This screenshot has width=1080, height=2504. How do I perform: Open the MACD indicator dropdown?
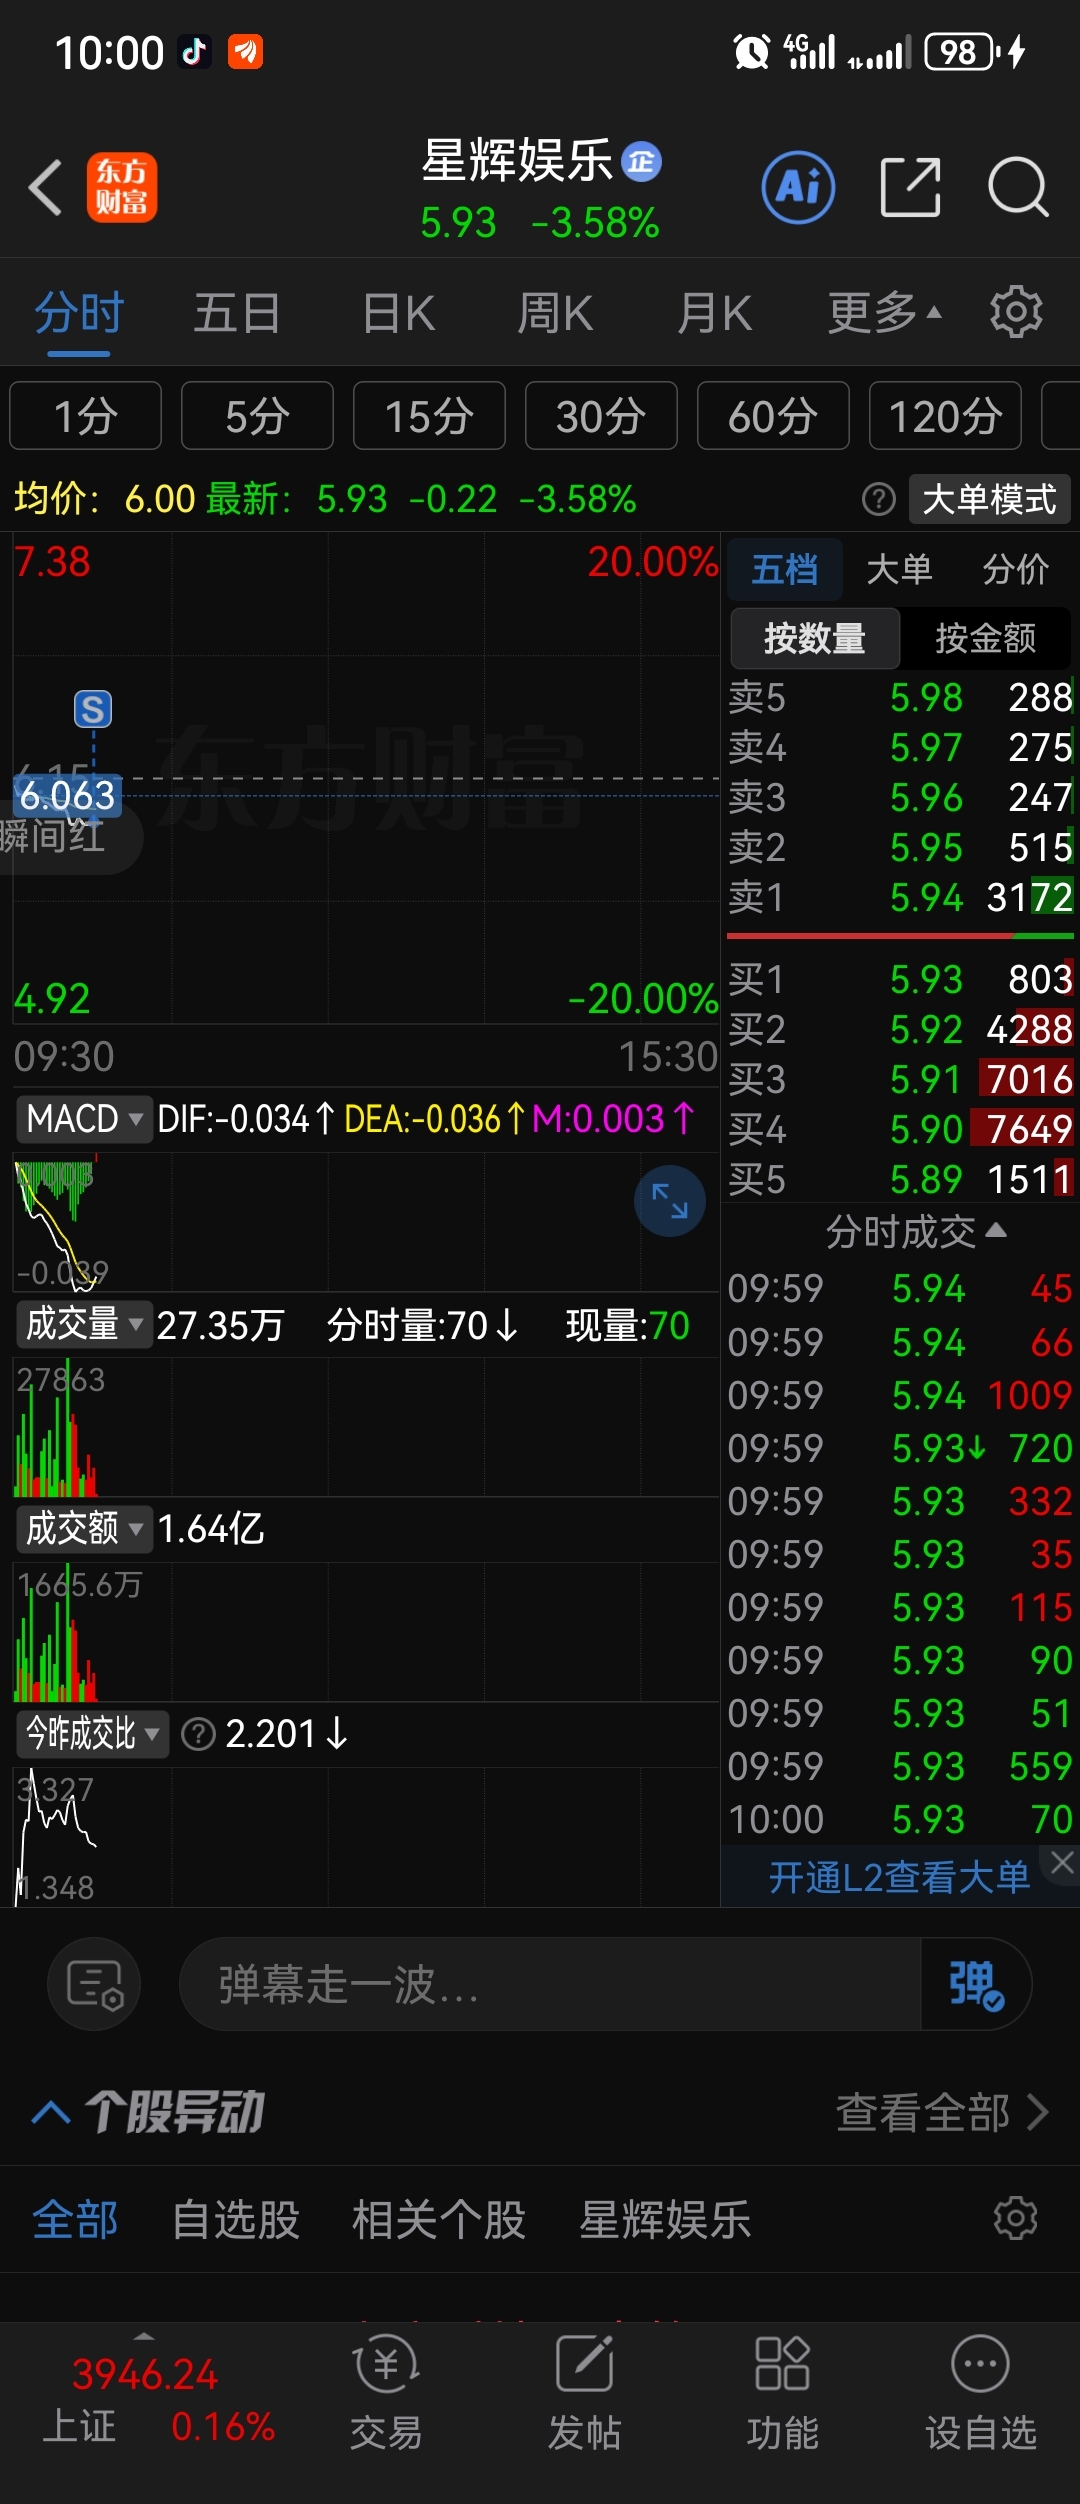[84, 1118]
